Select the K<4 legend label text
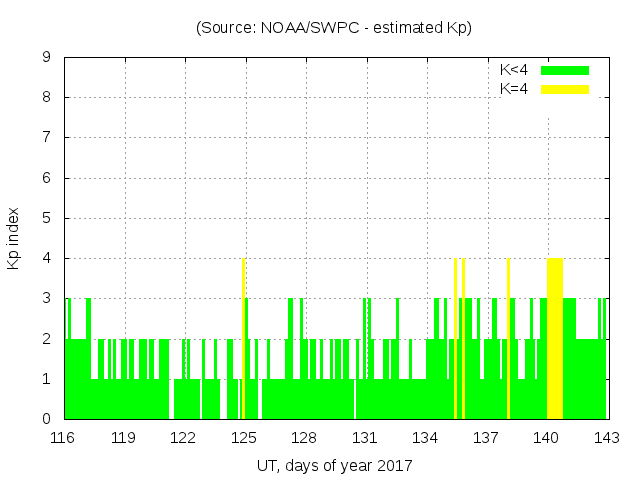 click(x=514, y=70)
